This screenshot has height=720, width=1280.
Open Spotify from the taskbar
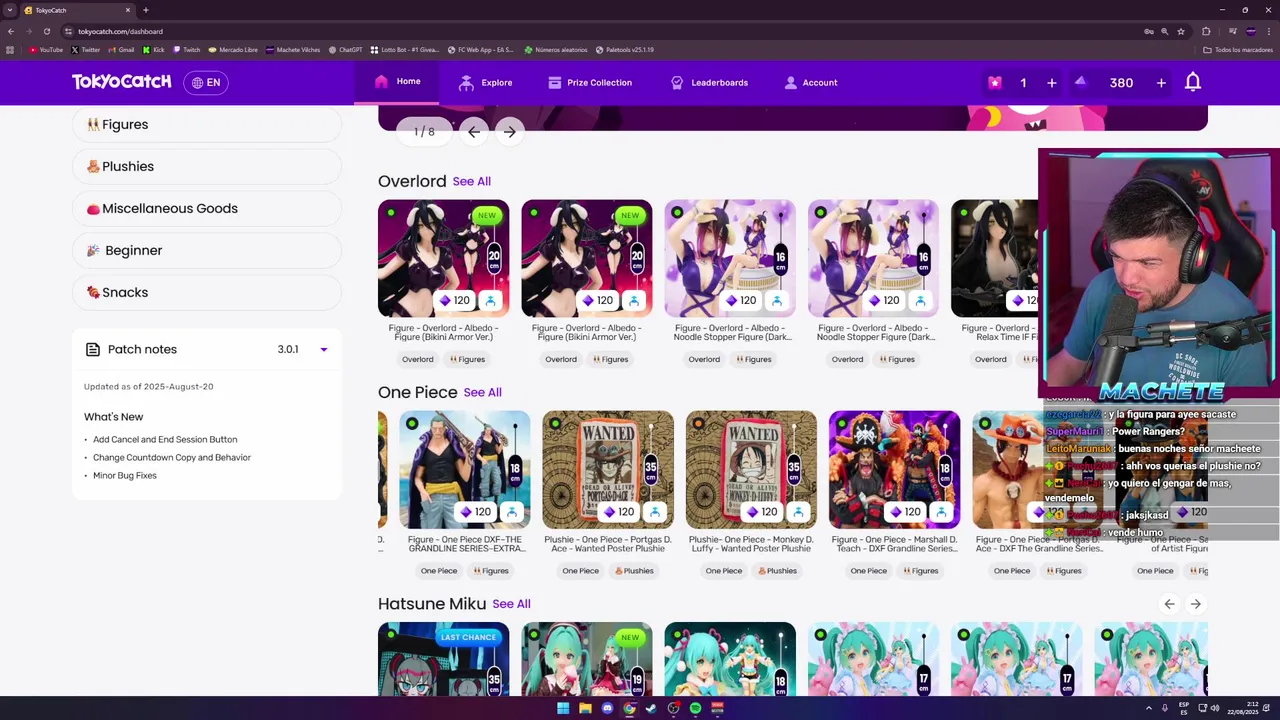click(695, 708)
